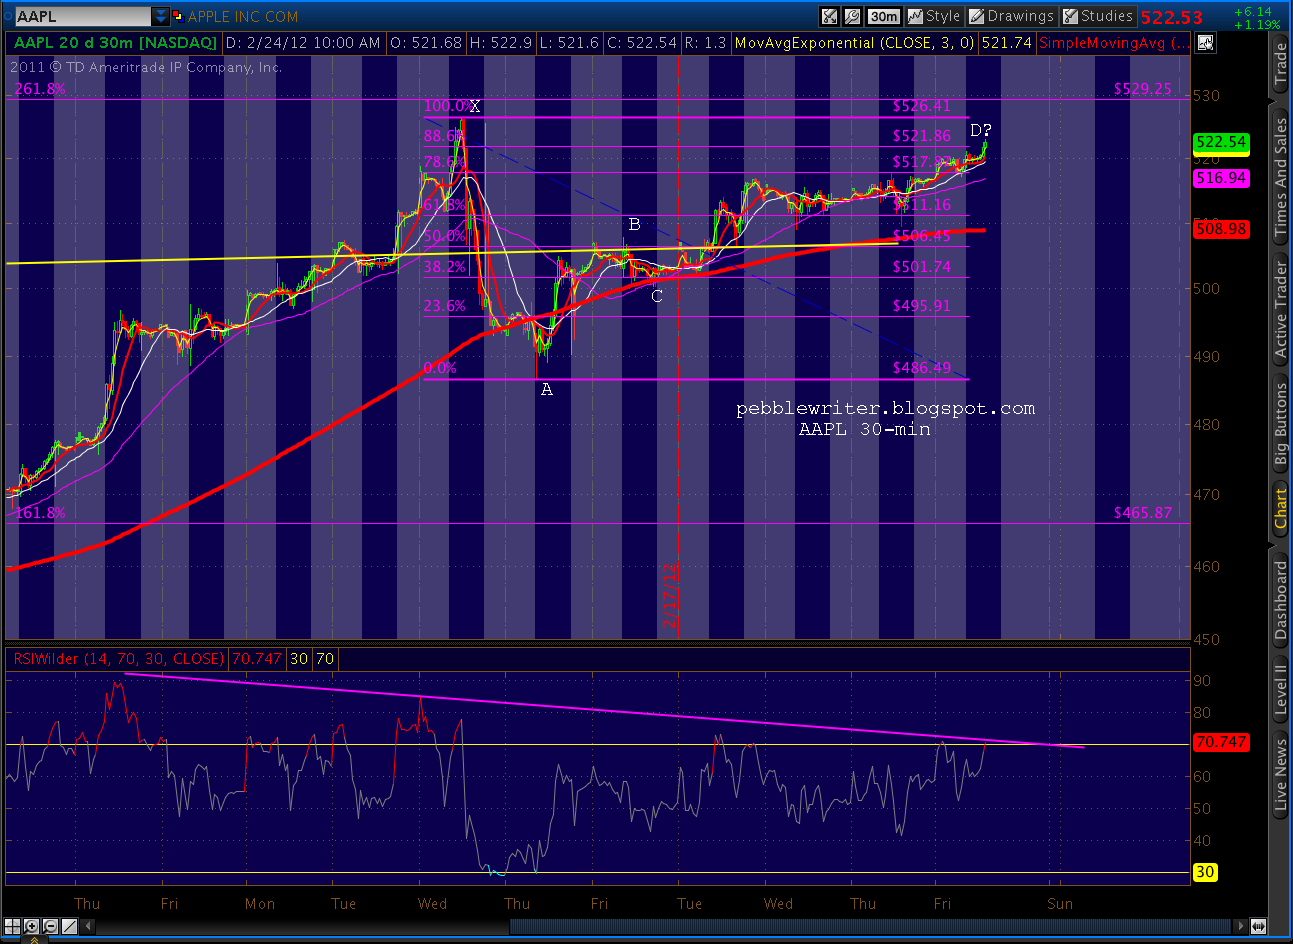Click the red 508.98 price bubble
Screen dimensions: 1293x944
pyautogui.click(x=1221, y=229)
